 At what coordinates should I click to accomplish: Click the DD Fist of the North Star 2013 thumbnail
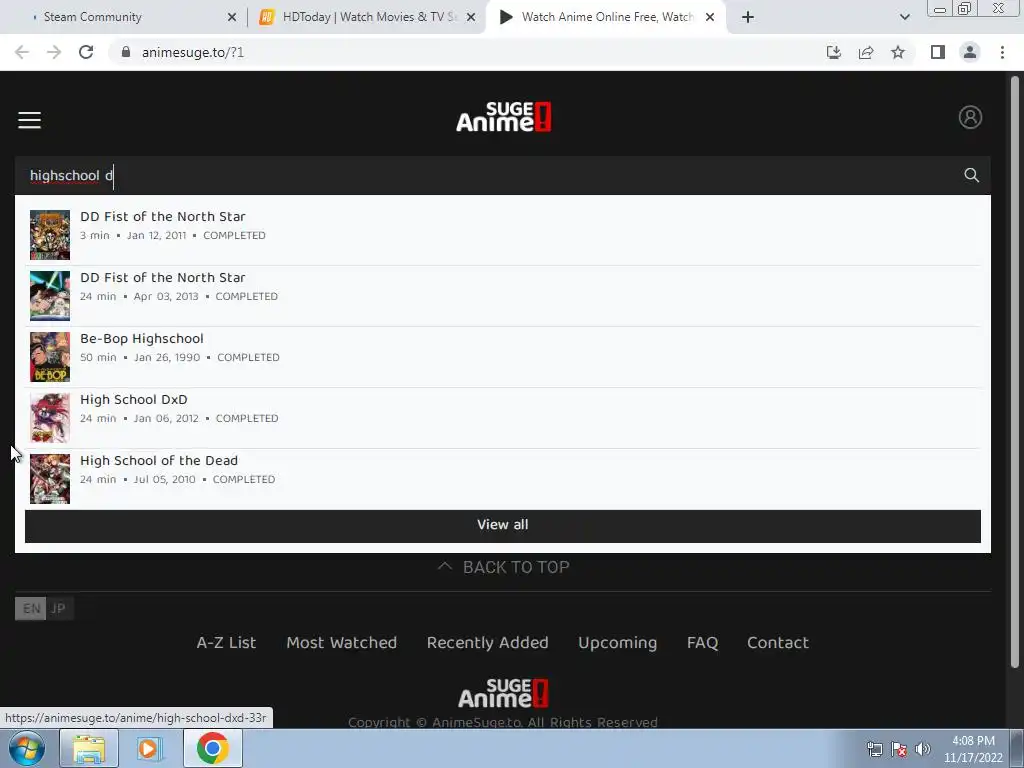50,296
